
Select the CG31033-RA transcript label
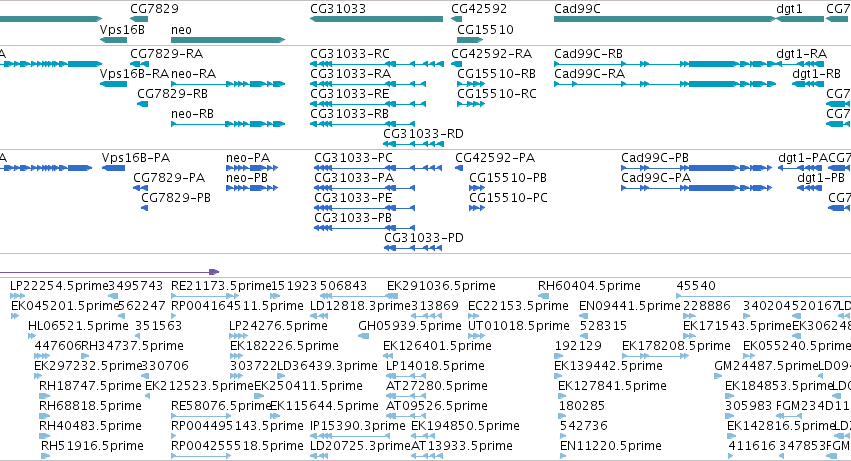click(351, 74)
